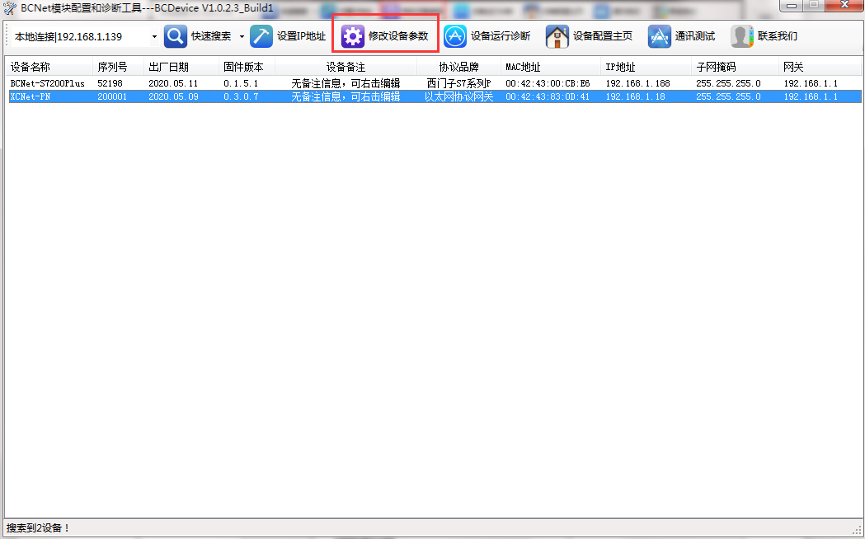Click gateway cell of XCNet-PN row
This screenshot has width=866, height=539.
[x=811, y=97]
